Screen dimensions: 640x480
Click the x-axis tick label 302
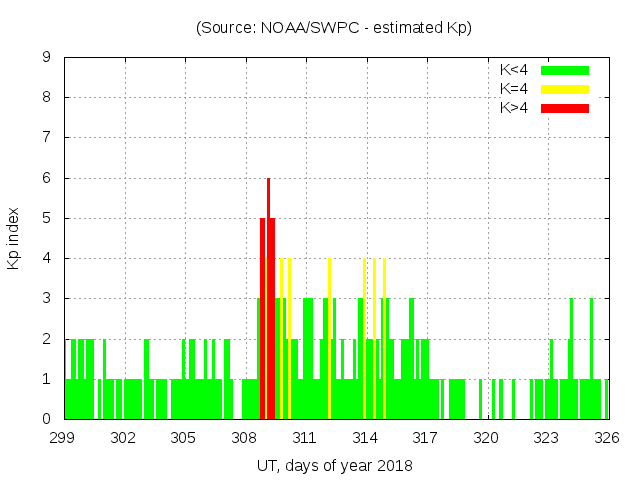coord(123,438)
